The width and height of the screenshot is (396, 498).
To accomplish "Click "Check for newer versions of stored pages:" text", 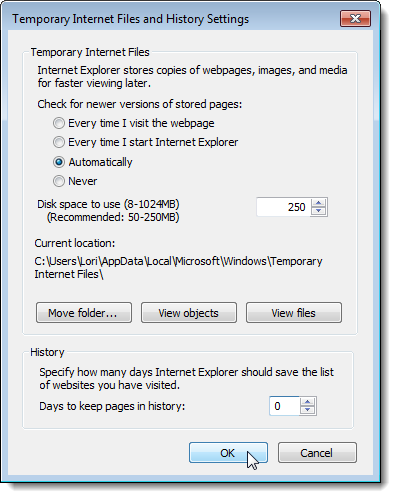I will click(140, 104).
